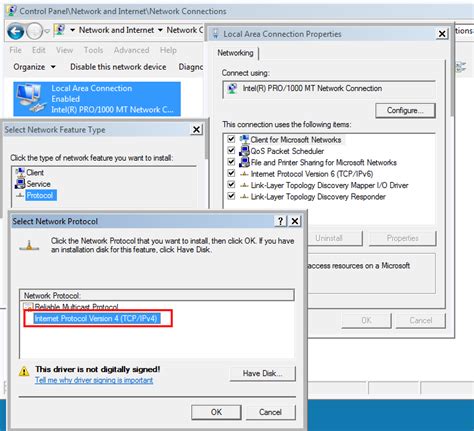Click the Back navigation arrow button
Viewport: 474px width, 431px height.
[x=16, y=31]
